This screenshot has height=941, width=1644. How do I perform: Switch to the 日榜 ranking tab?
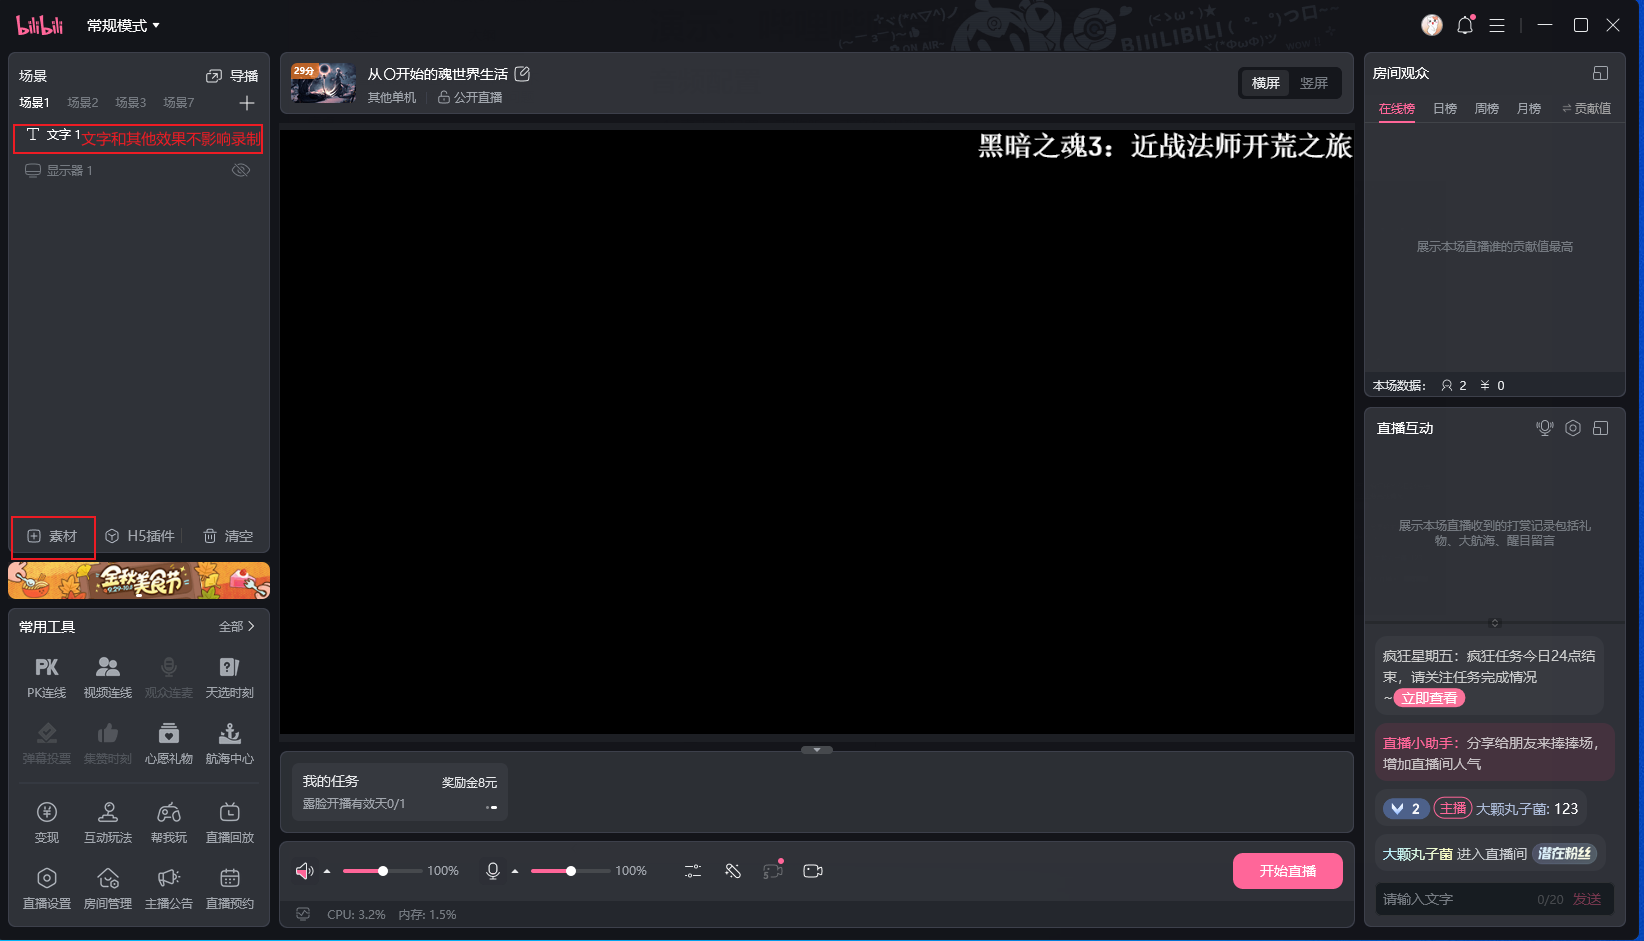1443,108
